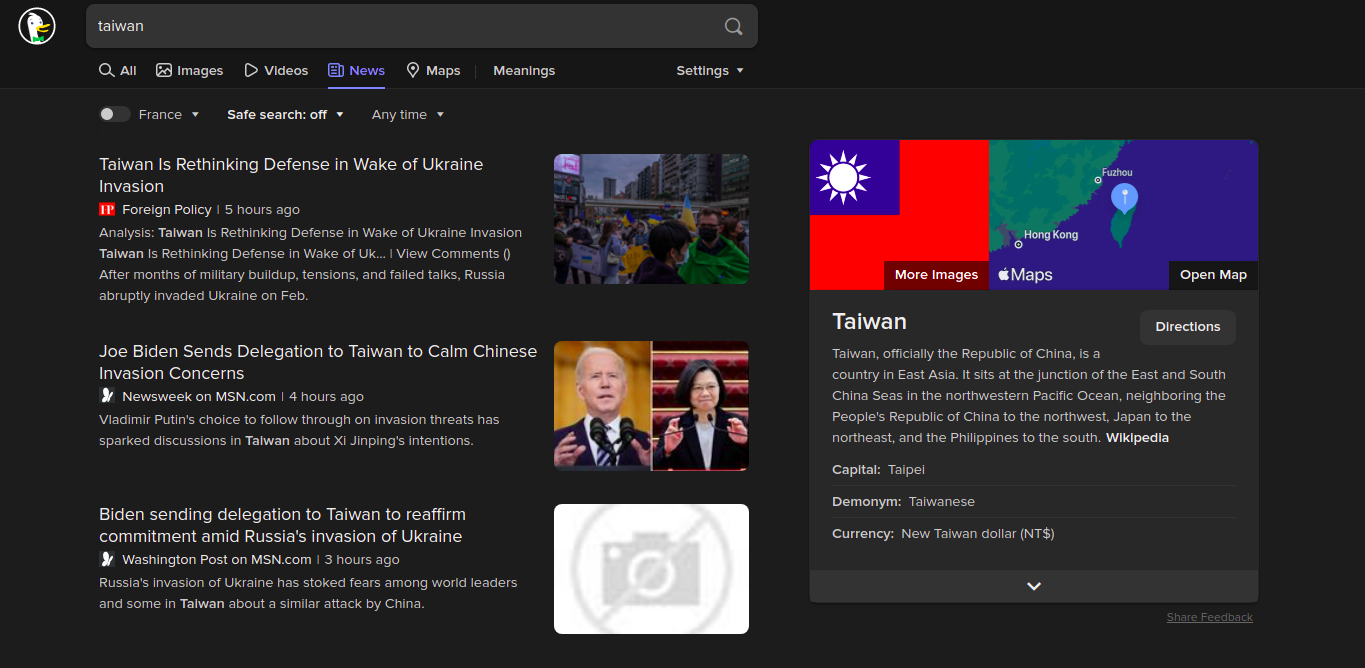Switch to the Images tab
The height and width of the screenshot is (668, 1365).
click(190, 71)
